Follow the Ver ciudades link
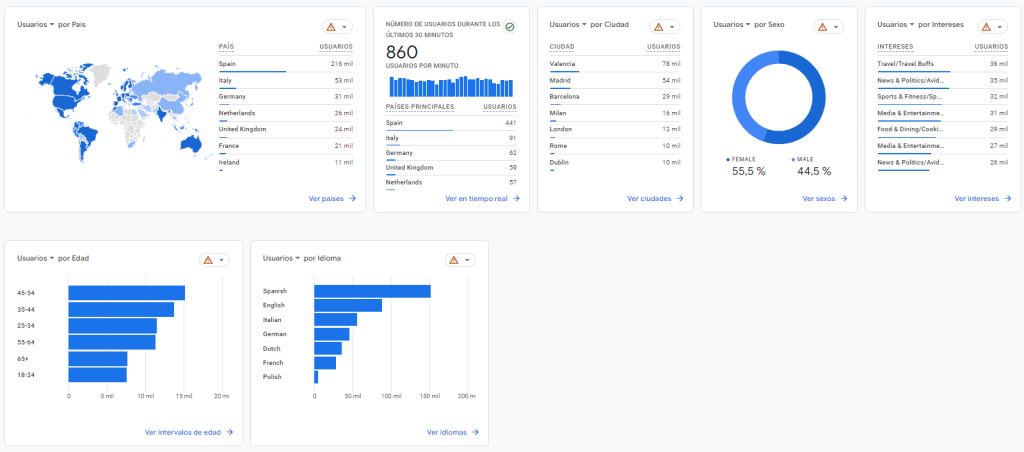The width and height of the screenshot is (1024, 452). click(655, 199)
